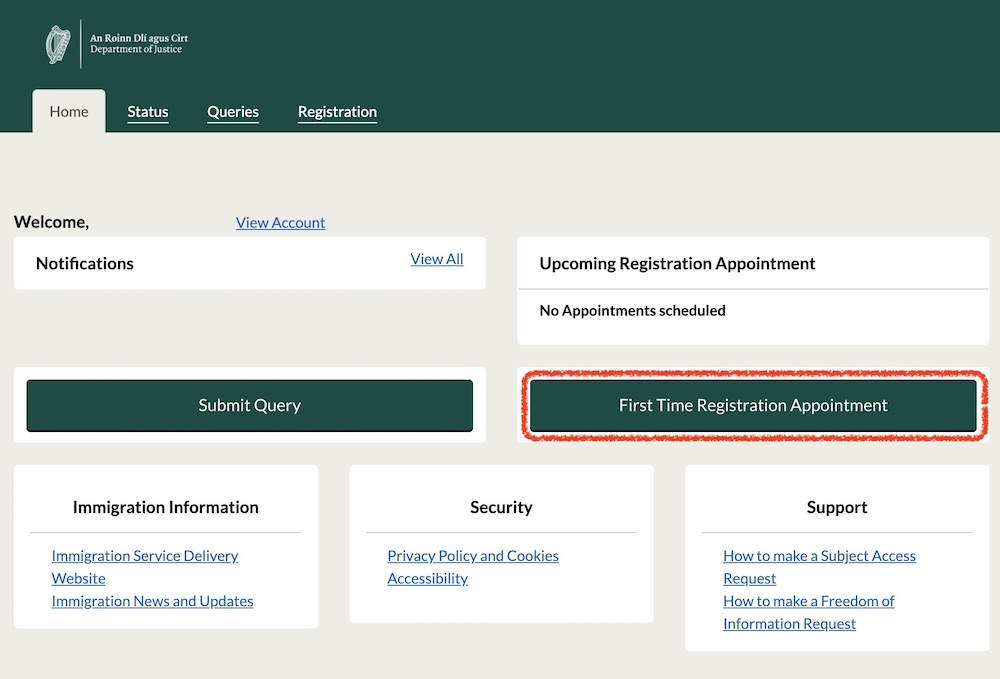Screen dimensions: 1000x679
Task: Click the View Account link
Action: [x=280, y=223]
